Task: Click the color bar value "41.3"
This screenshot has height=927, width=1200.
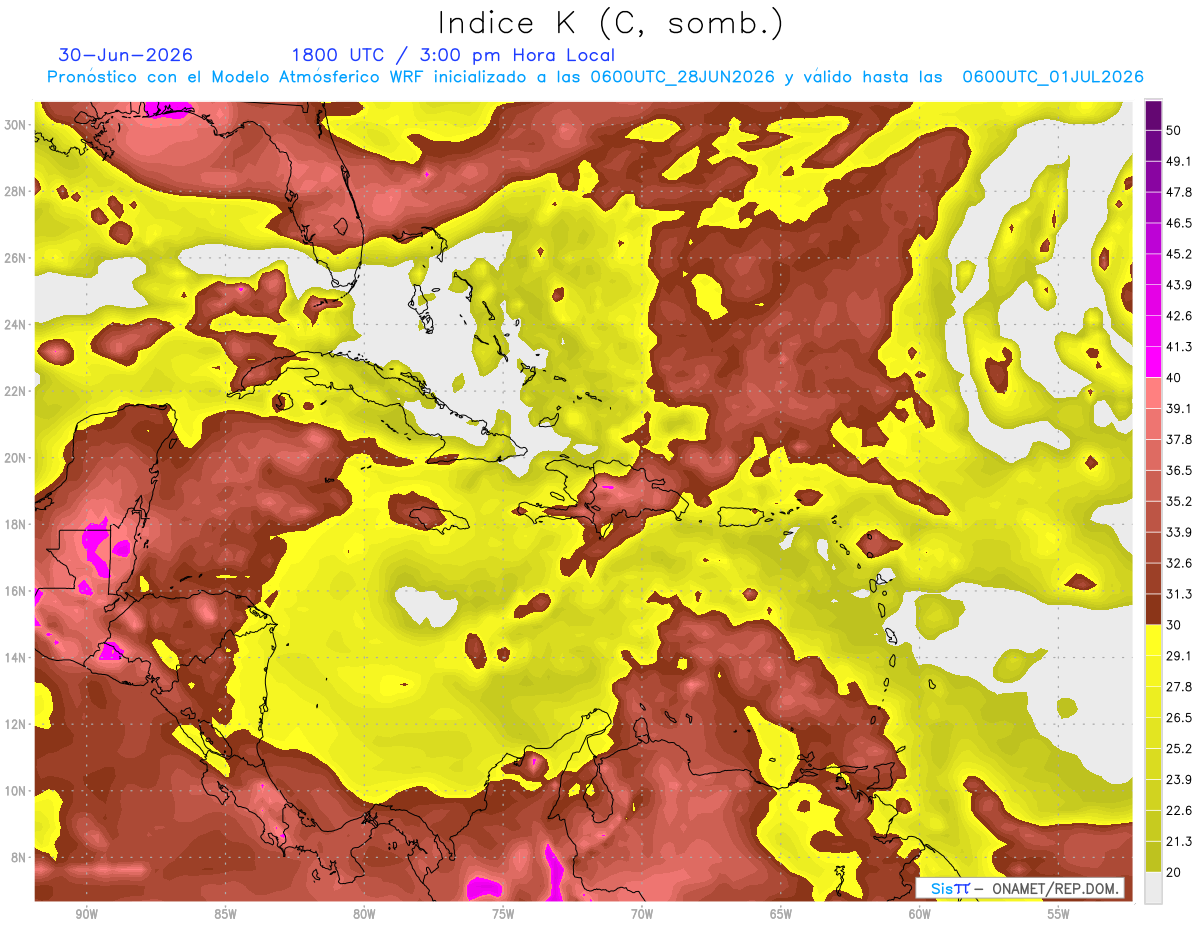Action: pos(1178,347)
